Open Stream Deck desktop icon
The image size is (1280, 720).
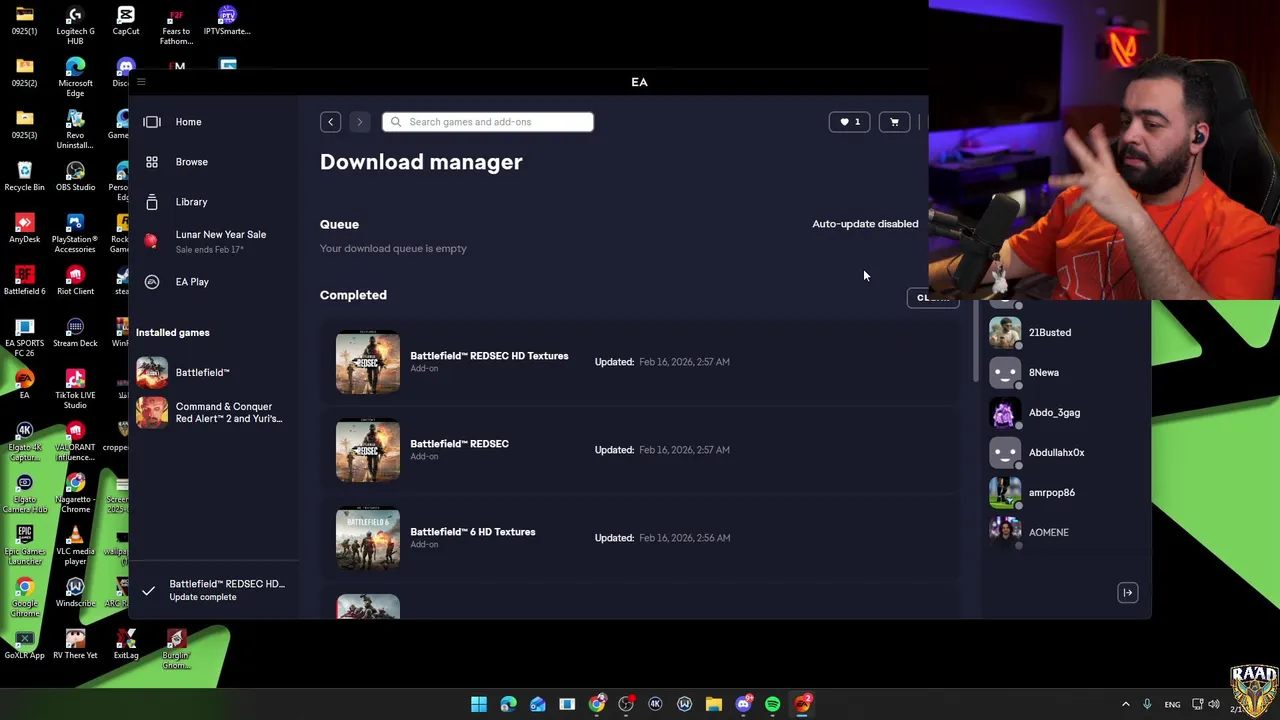tap(75, 332)
